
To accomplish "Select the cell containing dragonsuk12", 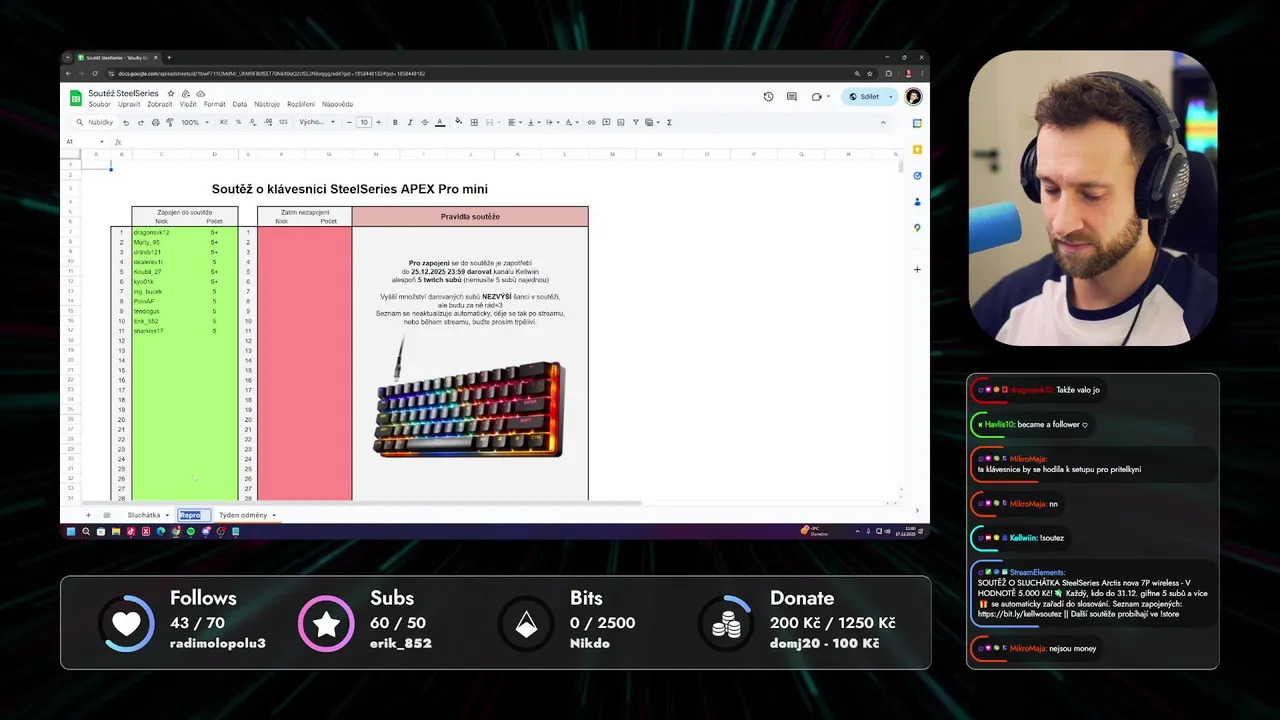I will [x=162, y=232].
